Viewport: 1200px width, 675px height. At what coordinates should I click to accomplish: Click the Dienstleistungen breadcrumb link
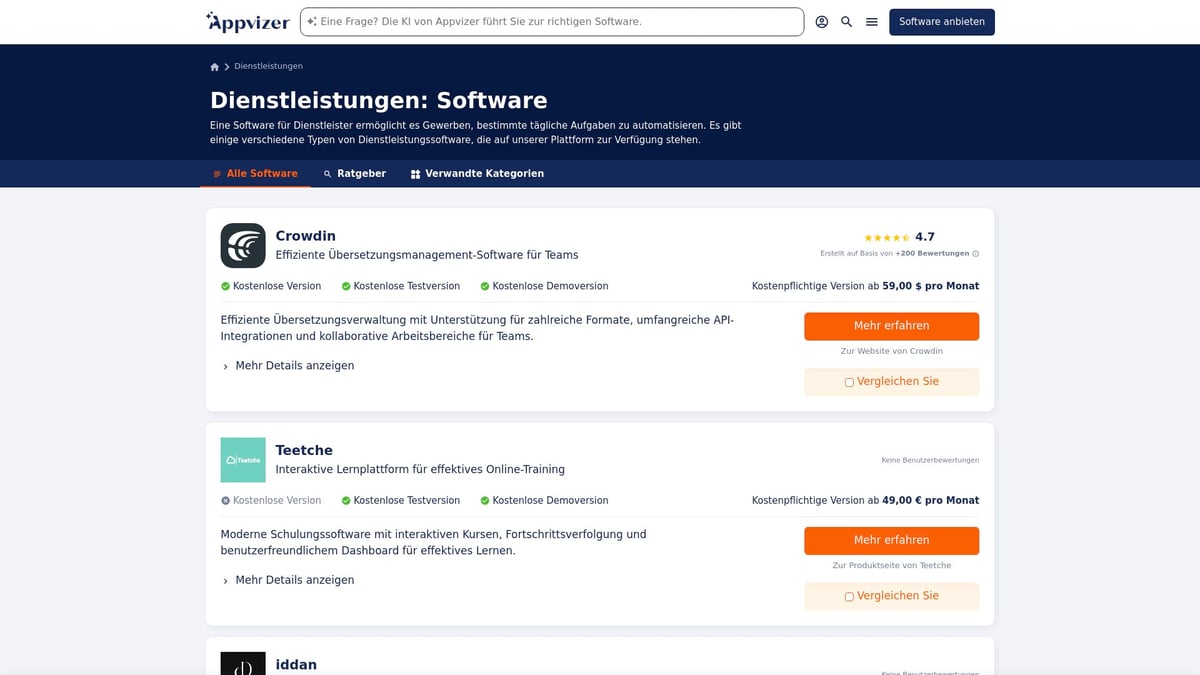pos(268,67)
